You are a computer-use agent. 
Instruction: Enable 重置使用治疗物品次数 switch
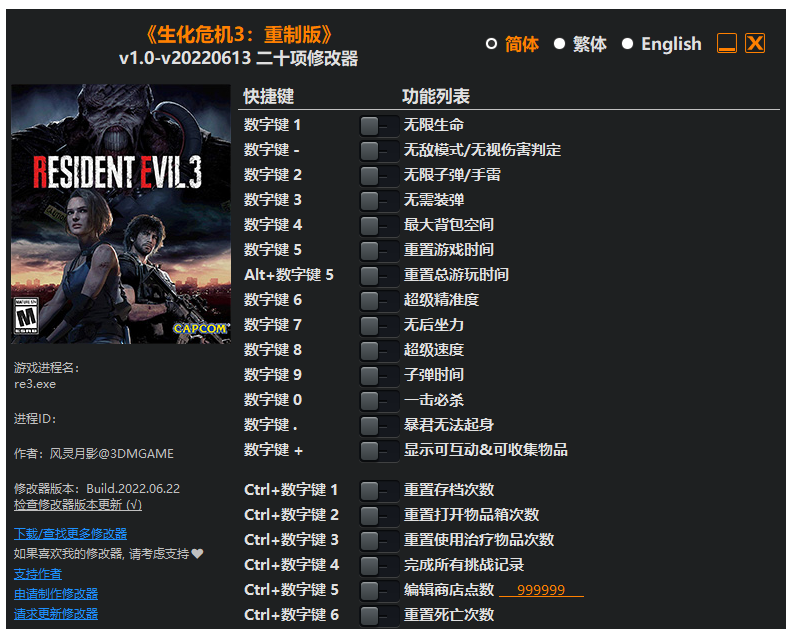pos(379,541)
